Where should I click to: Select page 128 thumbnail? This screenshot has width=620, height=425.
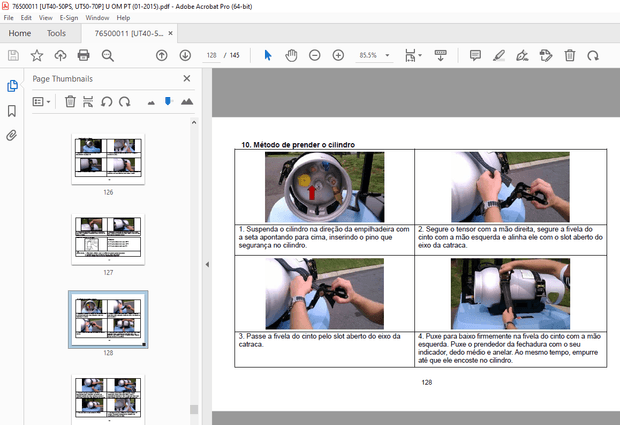108,319
